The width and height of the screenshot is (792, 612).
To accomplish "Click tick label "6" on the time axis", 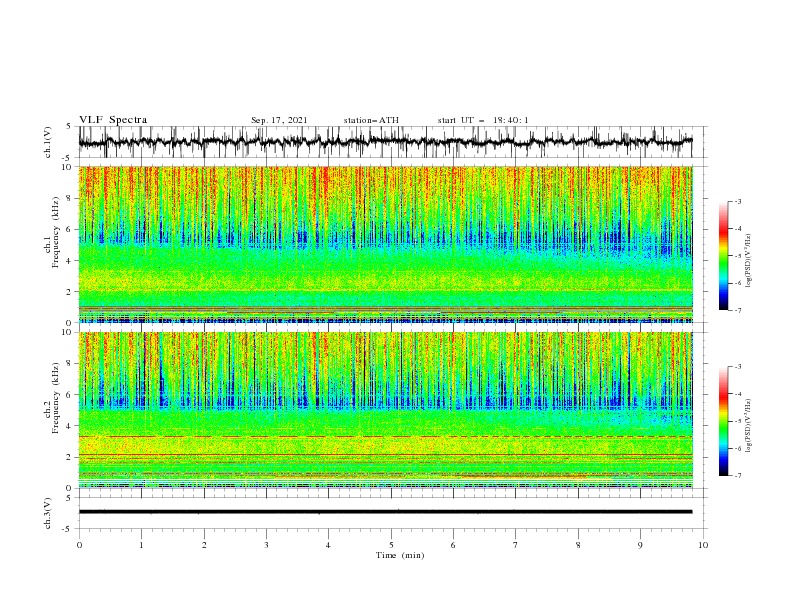I will pos(453,545).
